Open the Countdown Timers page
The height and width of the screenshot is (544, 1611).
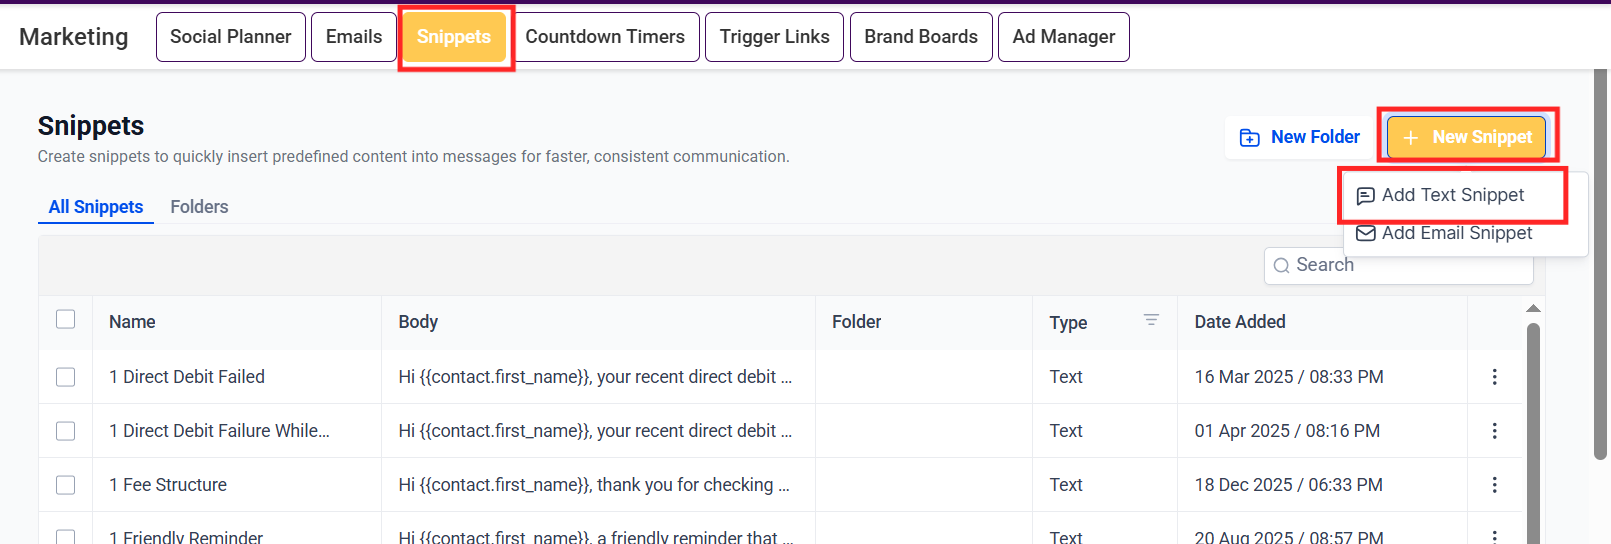pyautogui.click(x=605, y=37)
